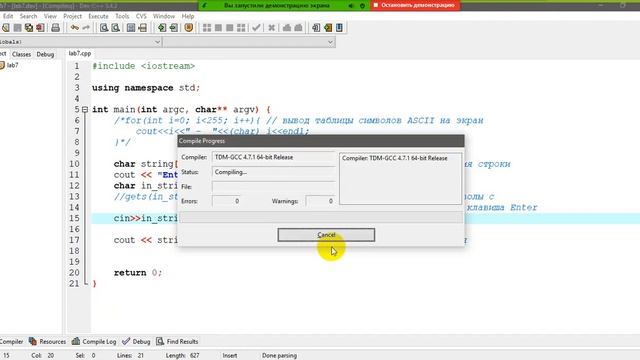
Task: Open the globals scope dropdown
Action: point(158,42)
